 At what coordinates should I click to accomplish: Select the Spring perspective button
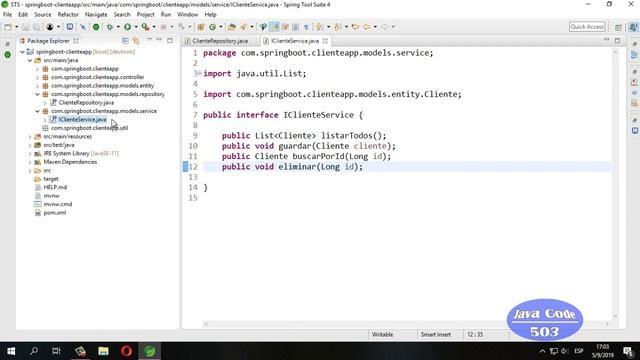click(633, 27)
